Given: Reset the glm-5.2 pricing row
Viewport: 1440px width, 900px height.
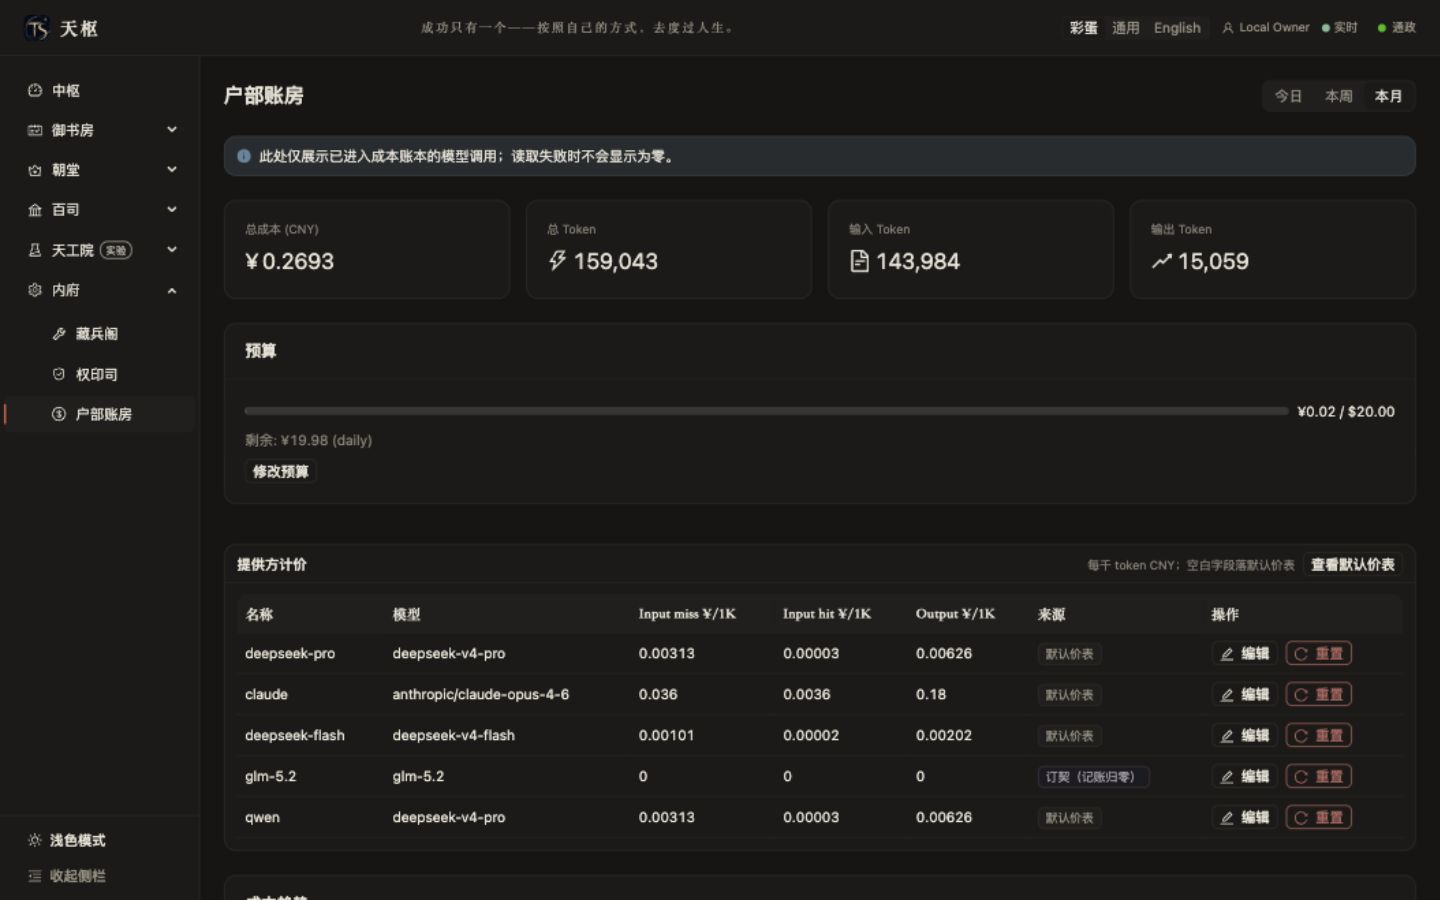Looking at the screenshot, I should (1319, 777).
